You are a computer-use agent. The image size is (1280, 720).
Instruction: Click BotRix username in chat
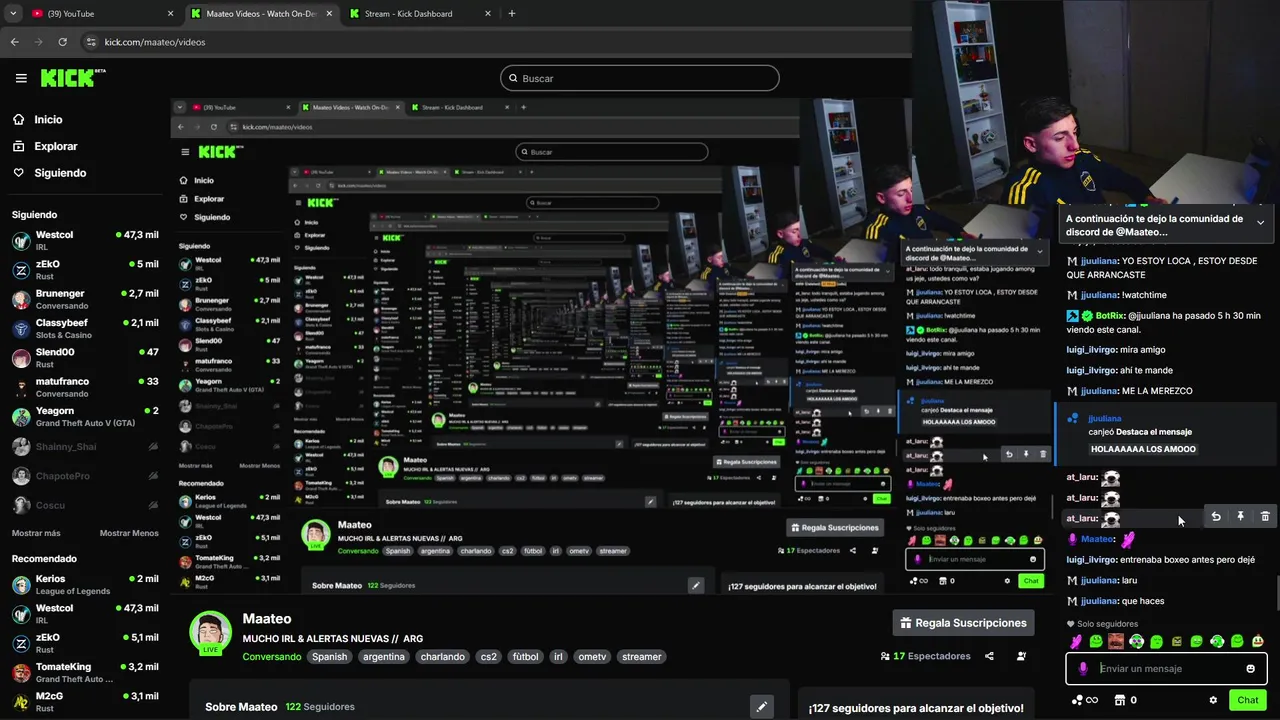click(x=1109, y=315)
